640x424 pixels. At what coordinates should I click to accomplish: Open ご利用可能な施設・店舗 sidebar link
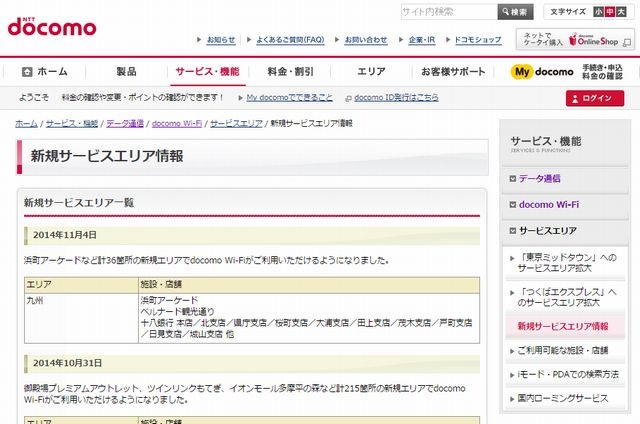[x=563, y=350]
